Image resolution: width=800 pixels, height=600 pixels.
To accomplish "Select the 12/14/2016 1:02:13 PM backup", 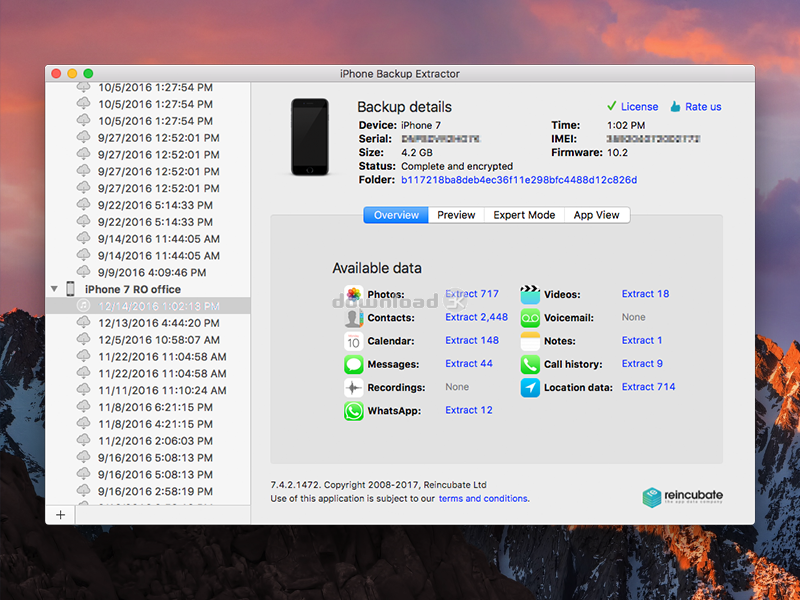I will (x=148, y=306).
